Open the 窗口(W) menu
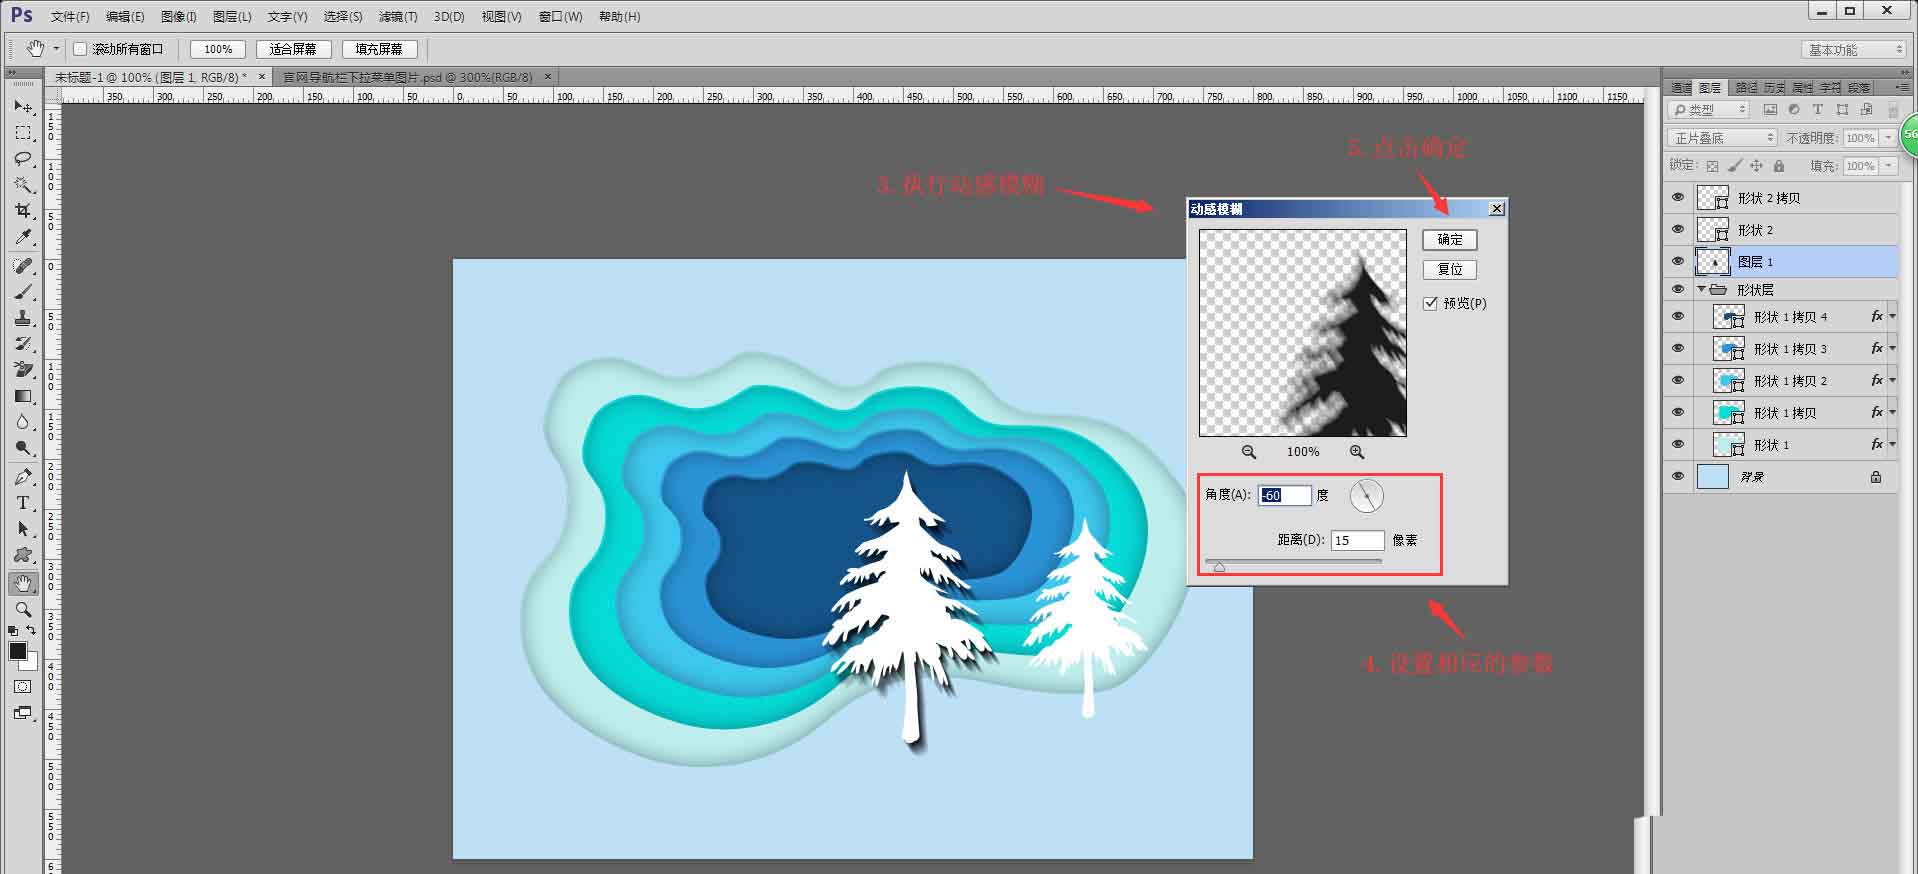The image size is (1918, 874). coord(560,17)
